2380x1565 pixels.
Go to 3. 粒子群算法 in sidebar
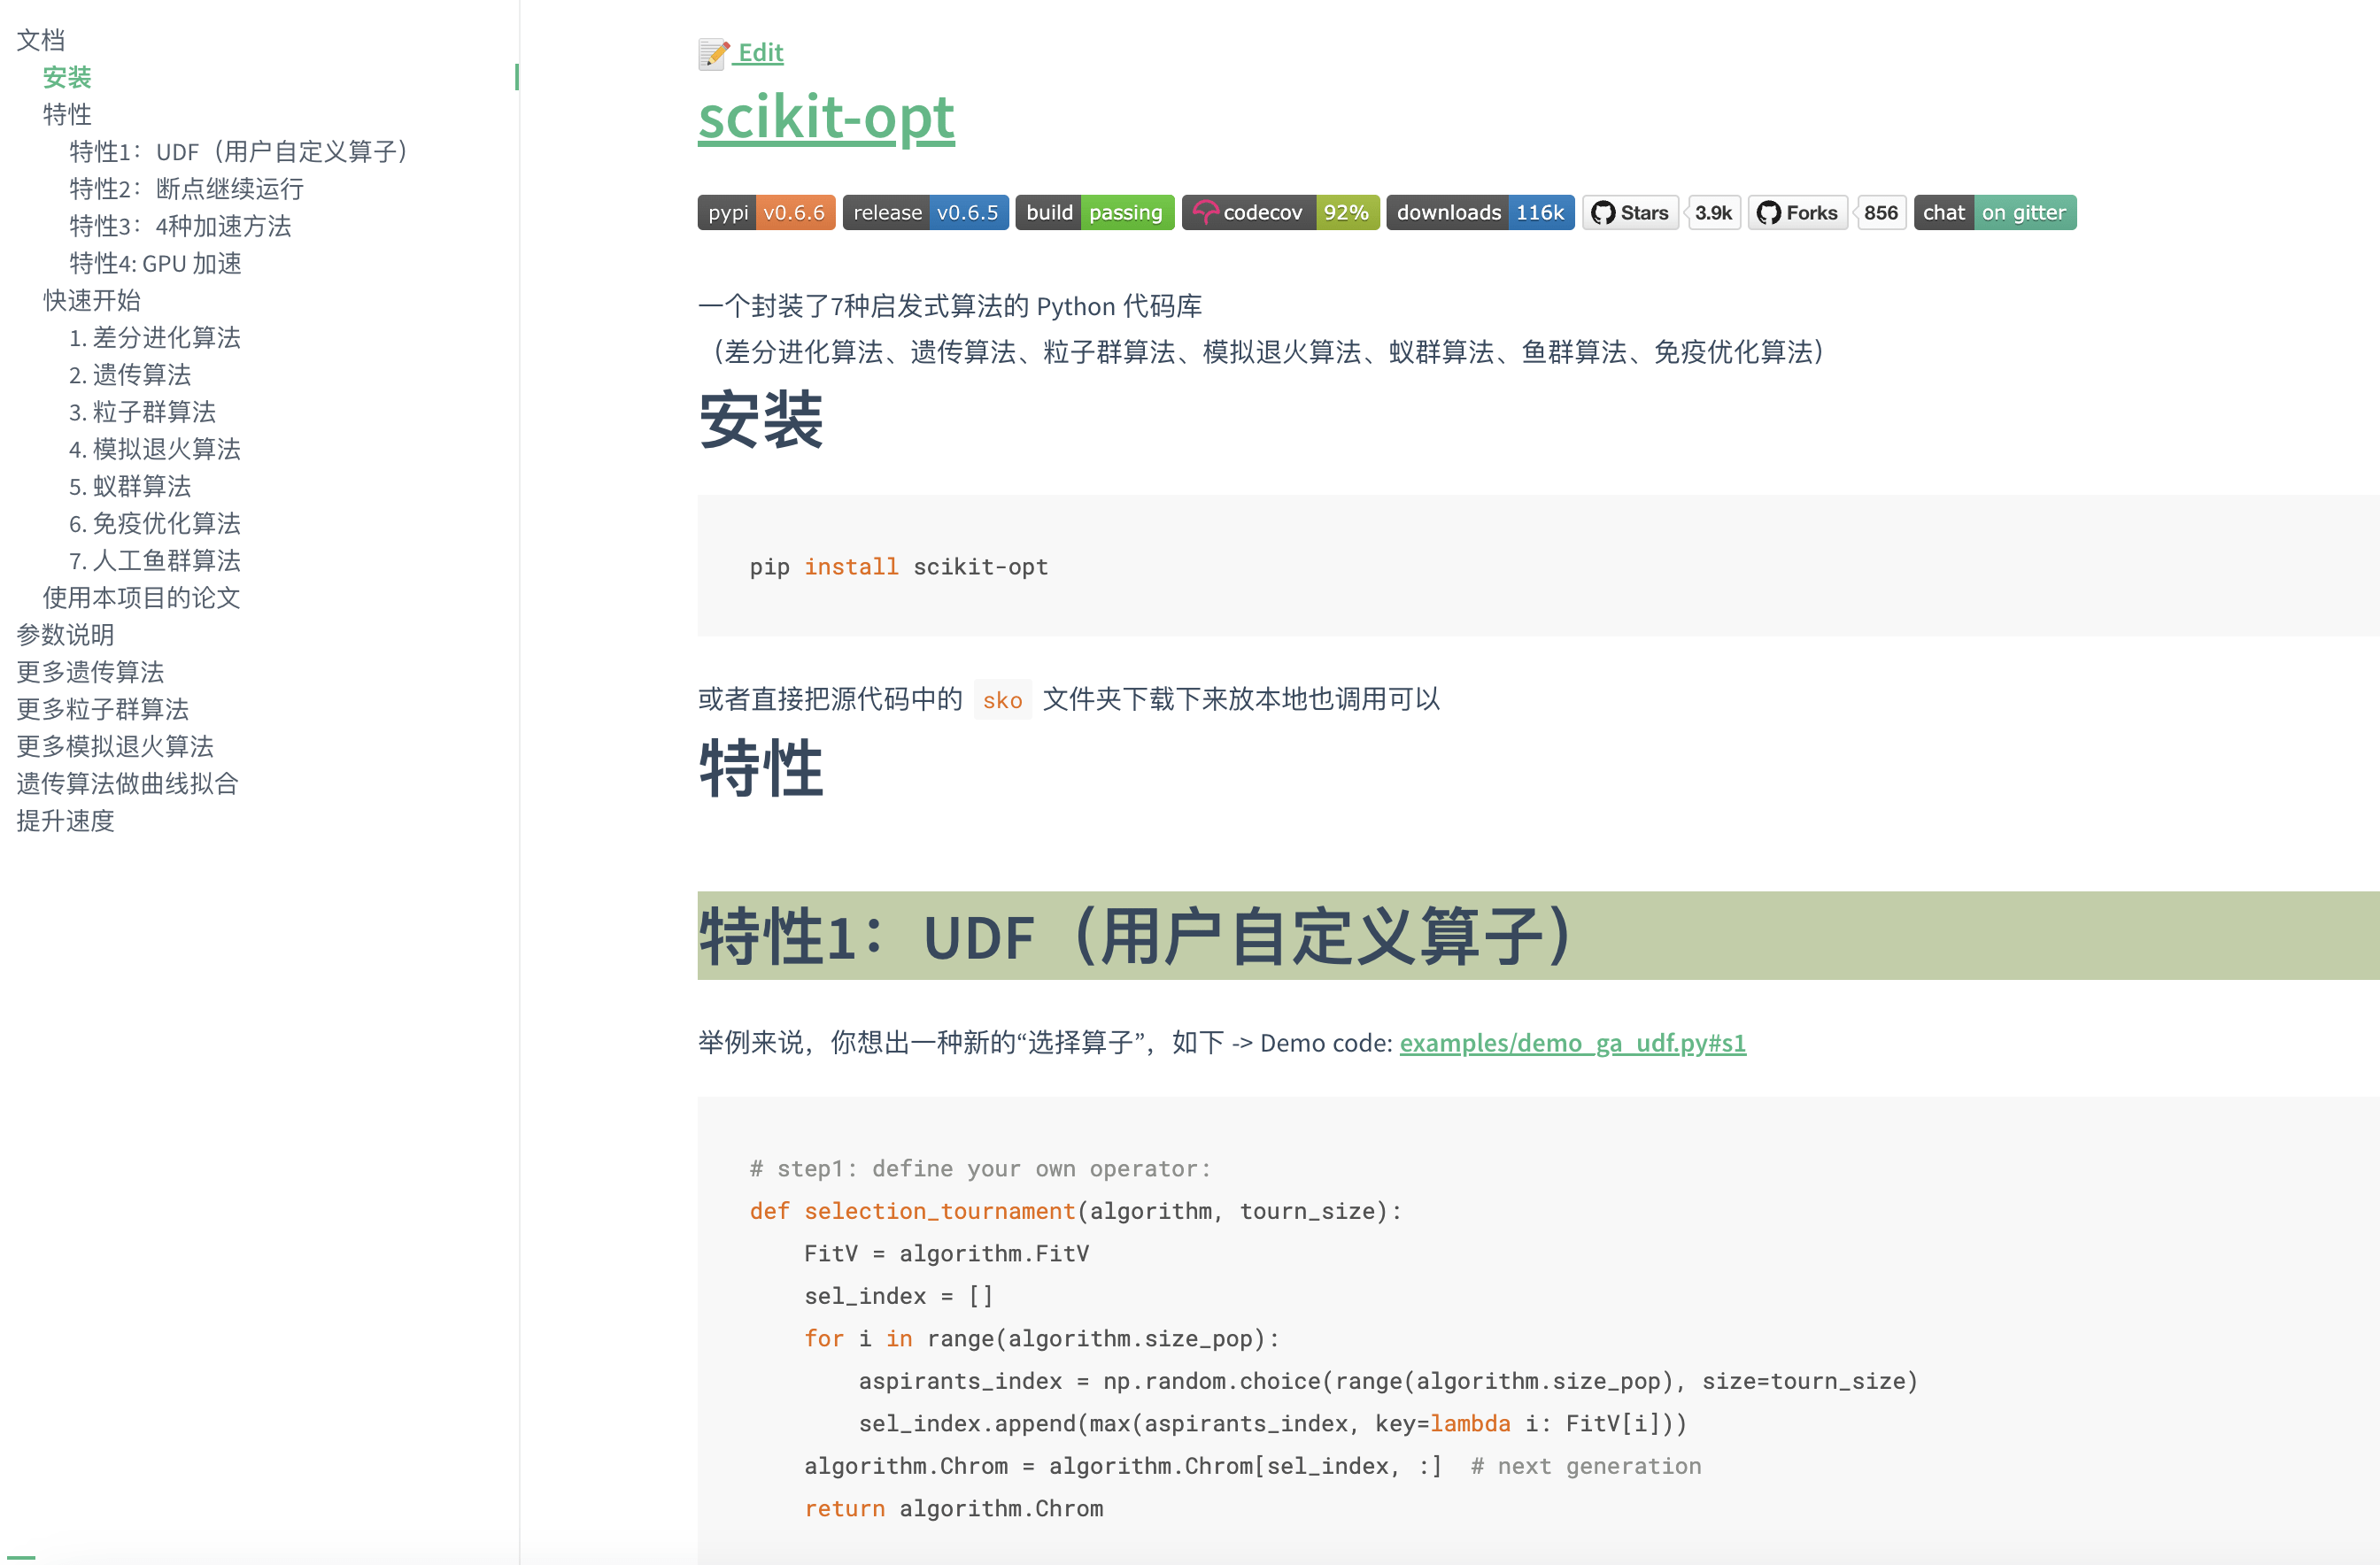[142, 411]
